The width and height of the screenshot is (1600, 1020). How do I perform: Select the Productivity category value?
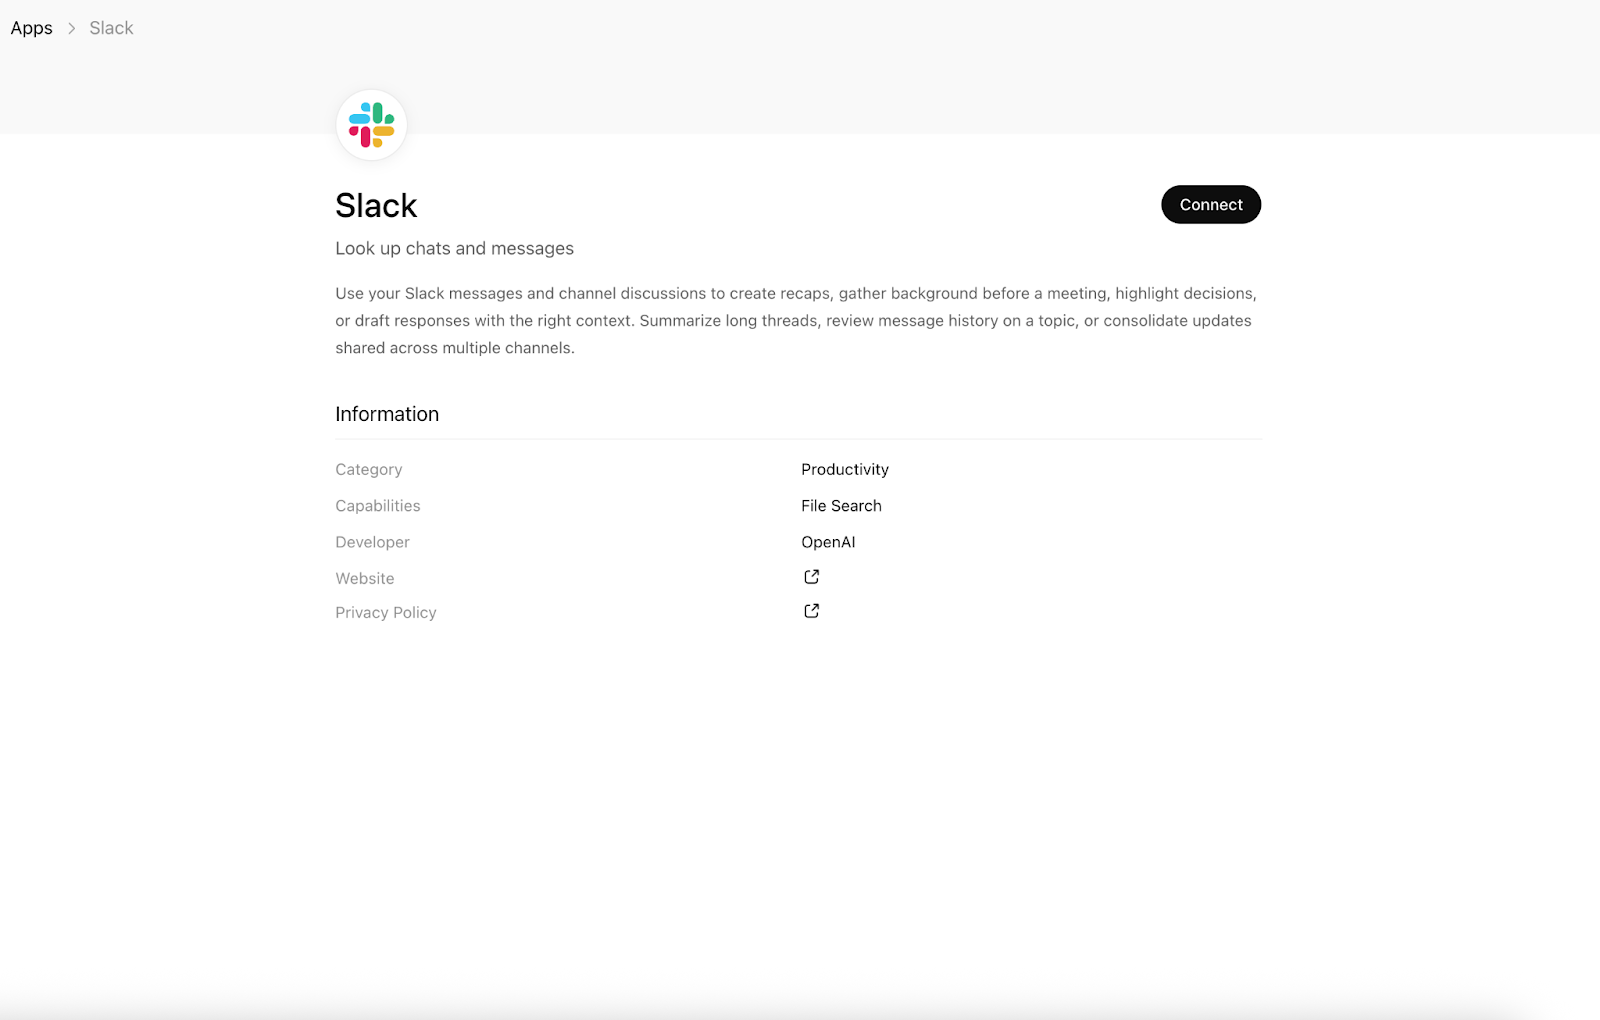point(844,469)
